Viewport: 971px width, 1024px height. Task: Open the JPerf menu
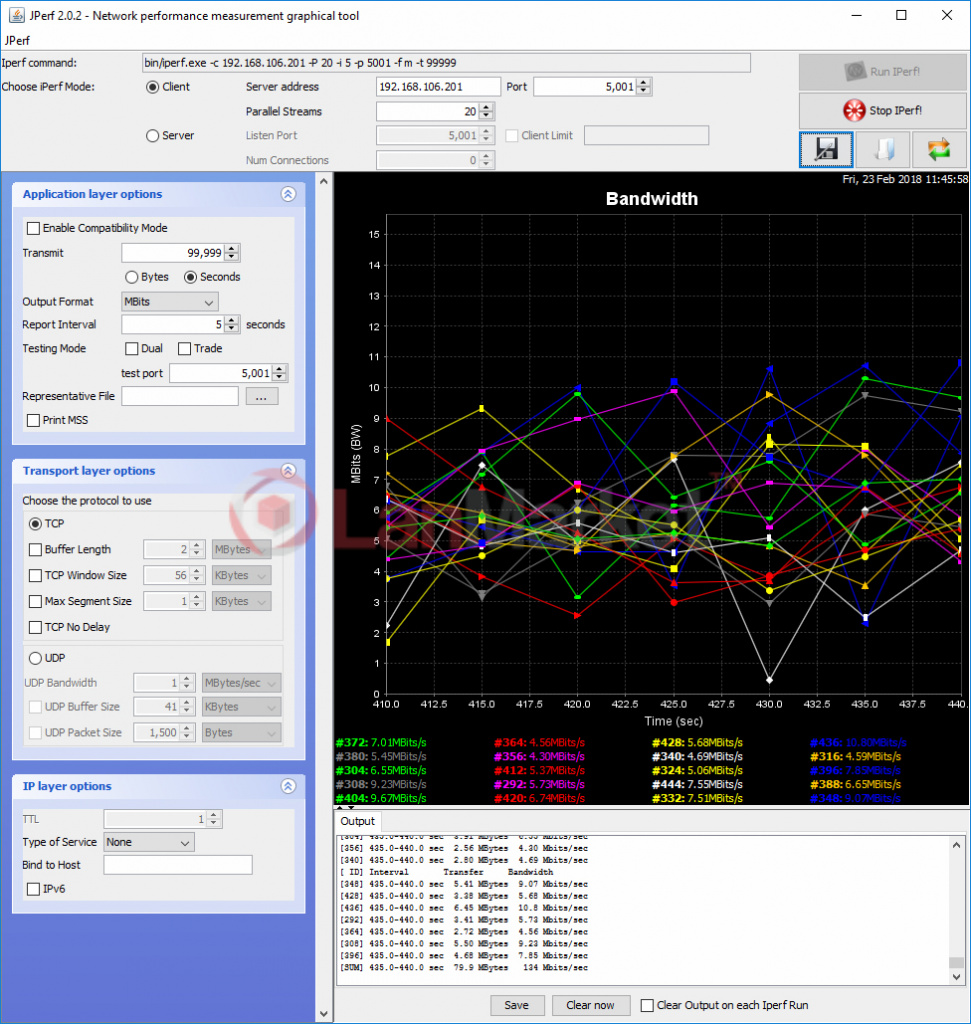[x=16, y=40]
